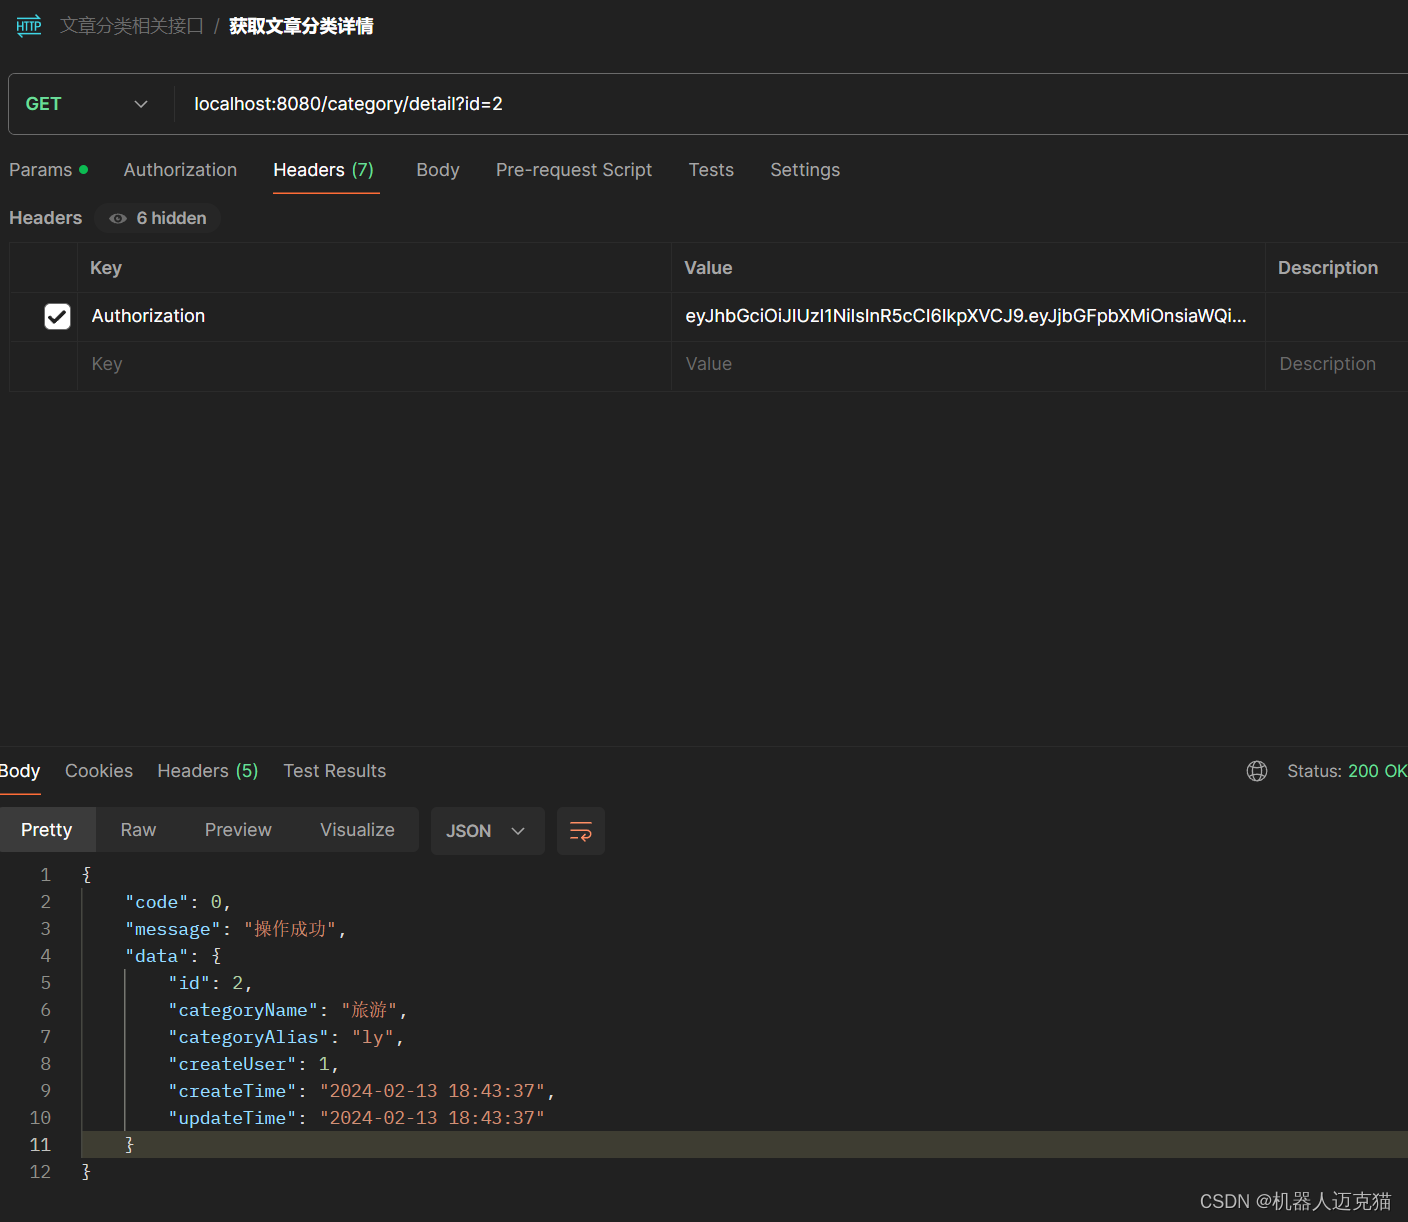Click line number 1 in response gutter

pyautogui.click(x=45, y=875)
